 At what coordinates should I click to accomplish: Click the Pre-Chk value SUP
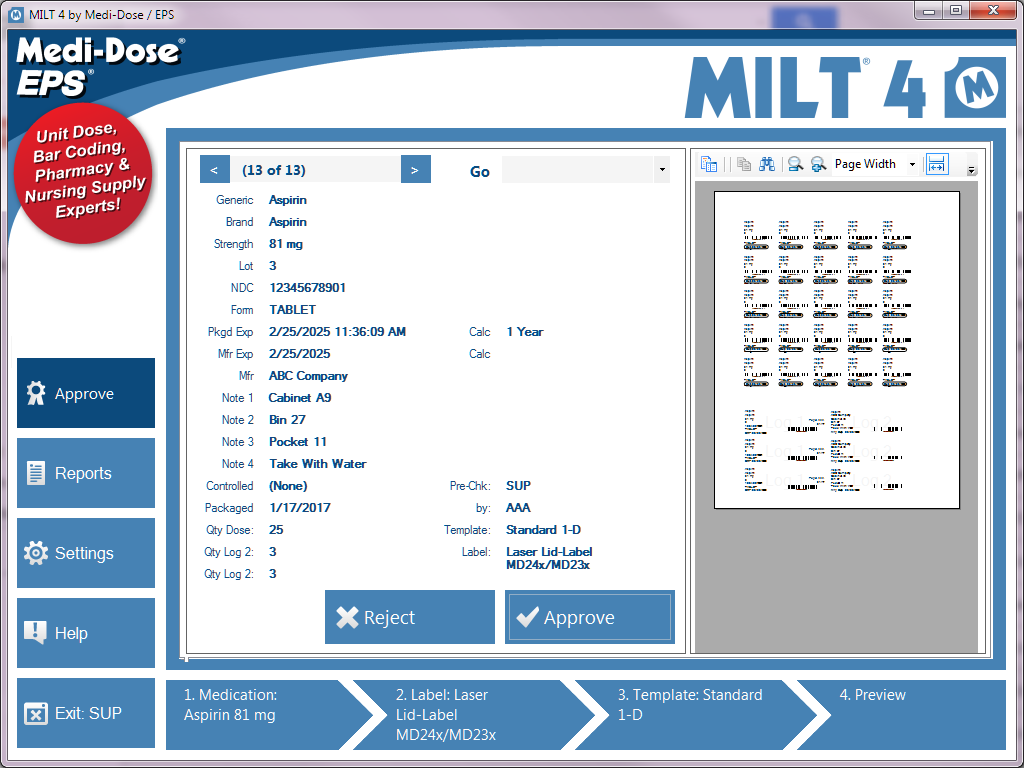519,486
